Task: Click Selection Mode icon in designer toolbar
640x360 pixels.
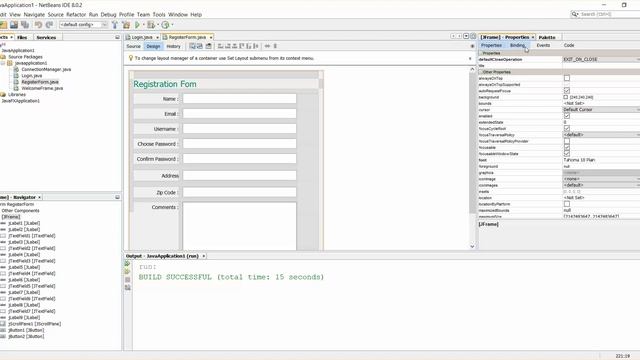Action: 192,46
